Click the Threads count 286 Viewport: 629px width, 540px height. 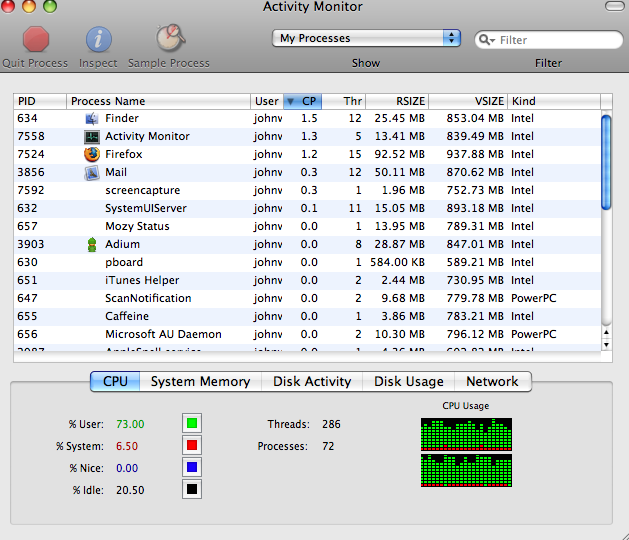pyautogui.click(x=331, y=424)
